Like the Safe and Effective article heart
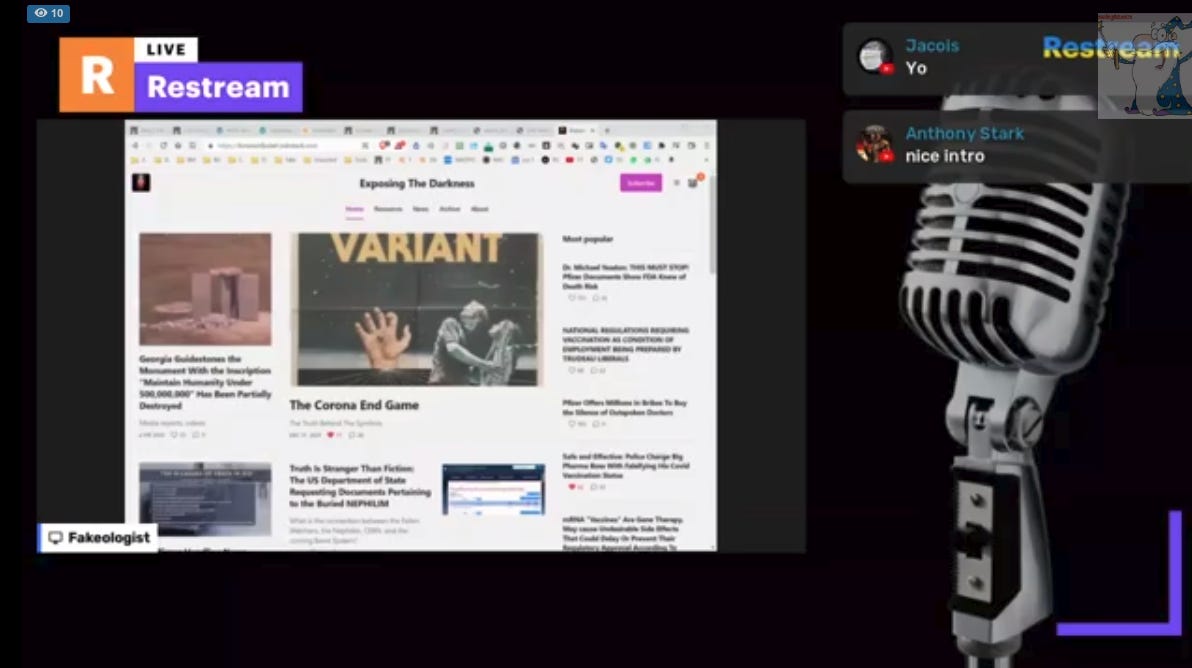 click(572, 486)
